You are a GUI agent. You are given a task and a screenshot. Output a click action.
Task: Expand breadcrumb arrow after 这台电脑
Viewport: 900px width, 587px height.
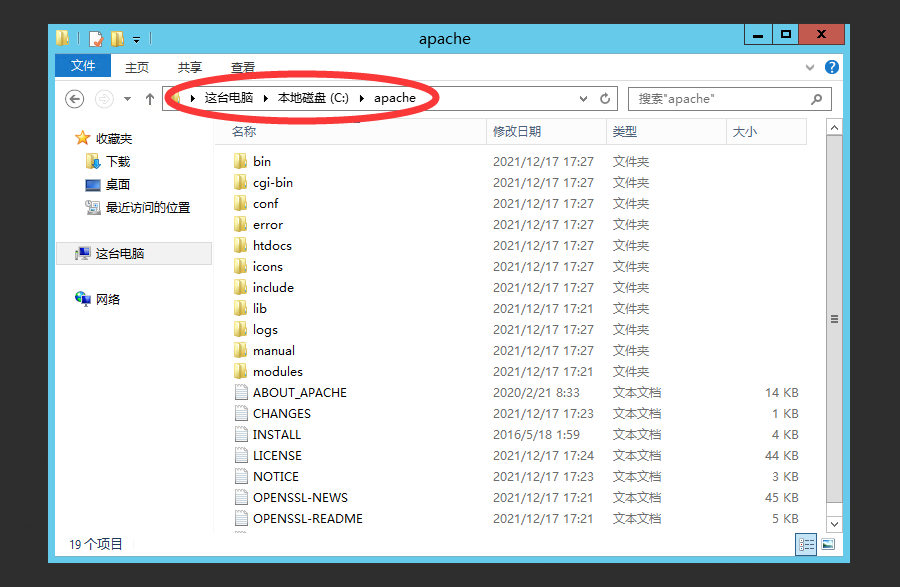pyautogui.click(x=266, y=99)
